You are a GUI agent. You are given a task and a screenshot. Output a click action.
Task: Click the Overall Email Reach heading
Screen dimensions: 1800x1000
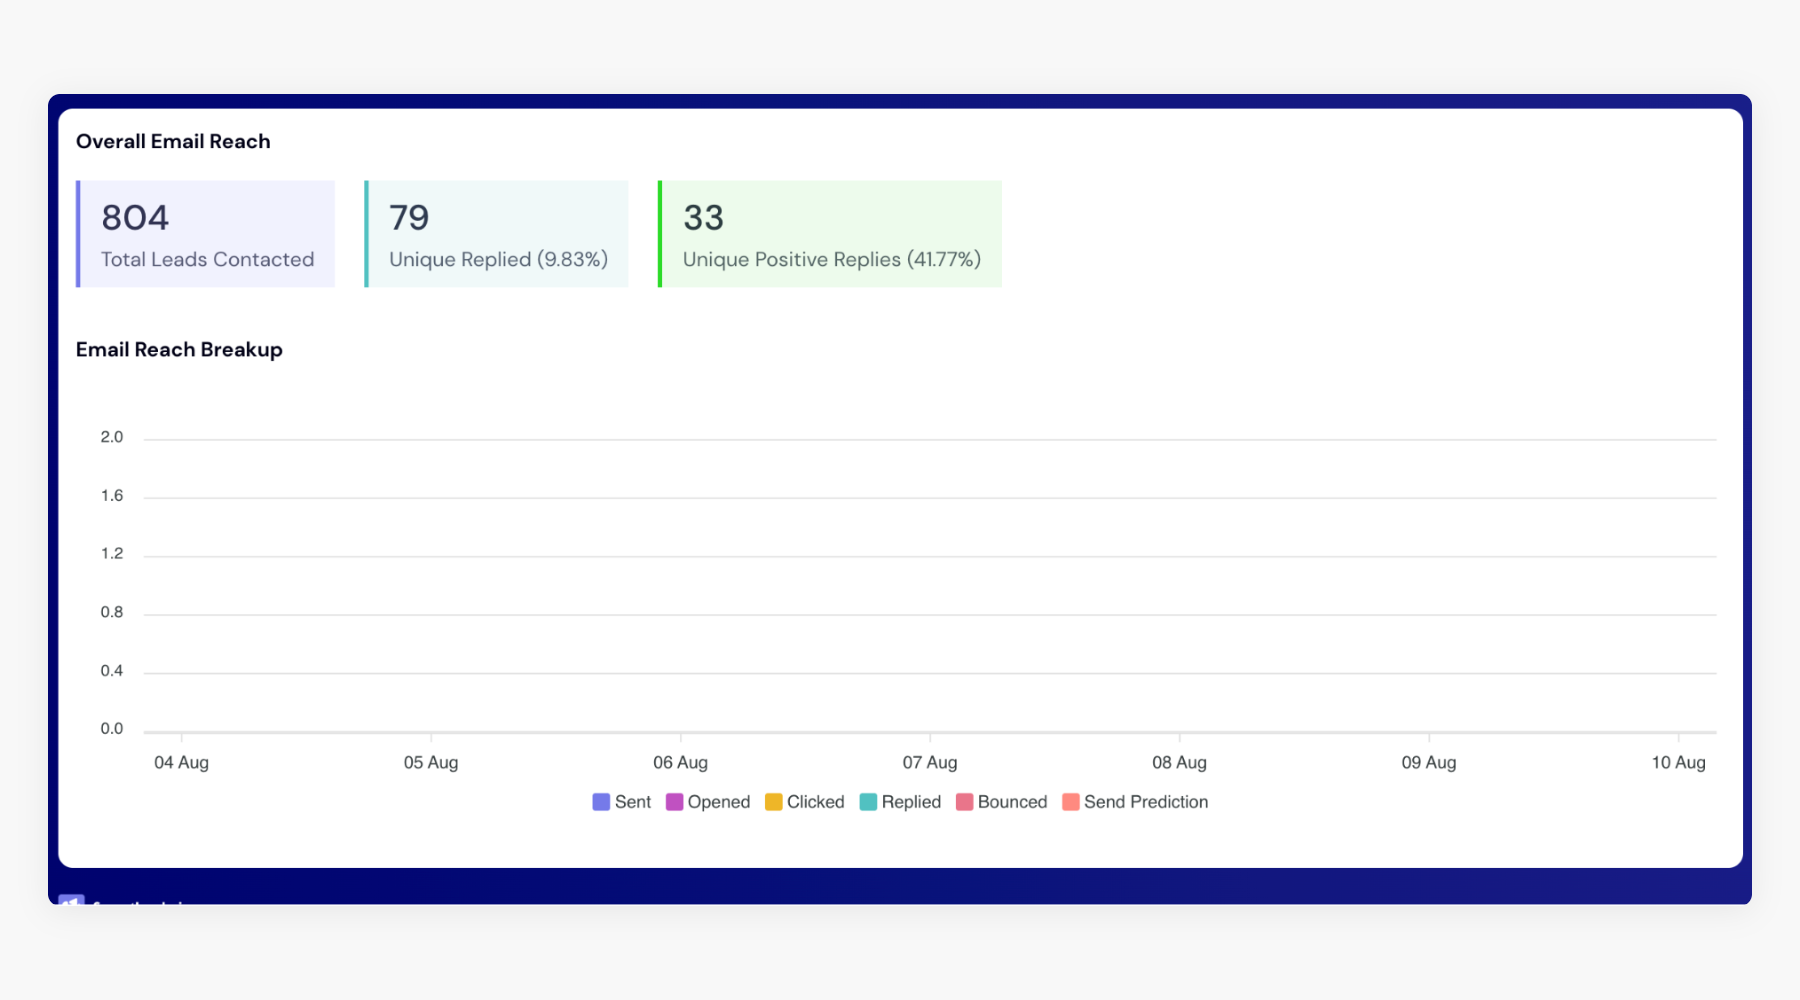173,141
